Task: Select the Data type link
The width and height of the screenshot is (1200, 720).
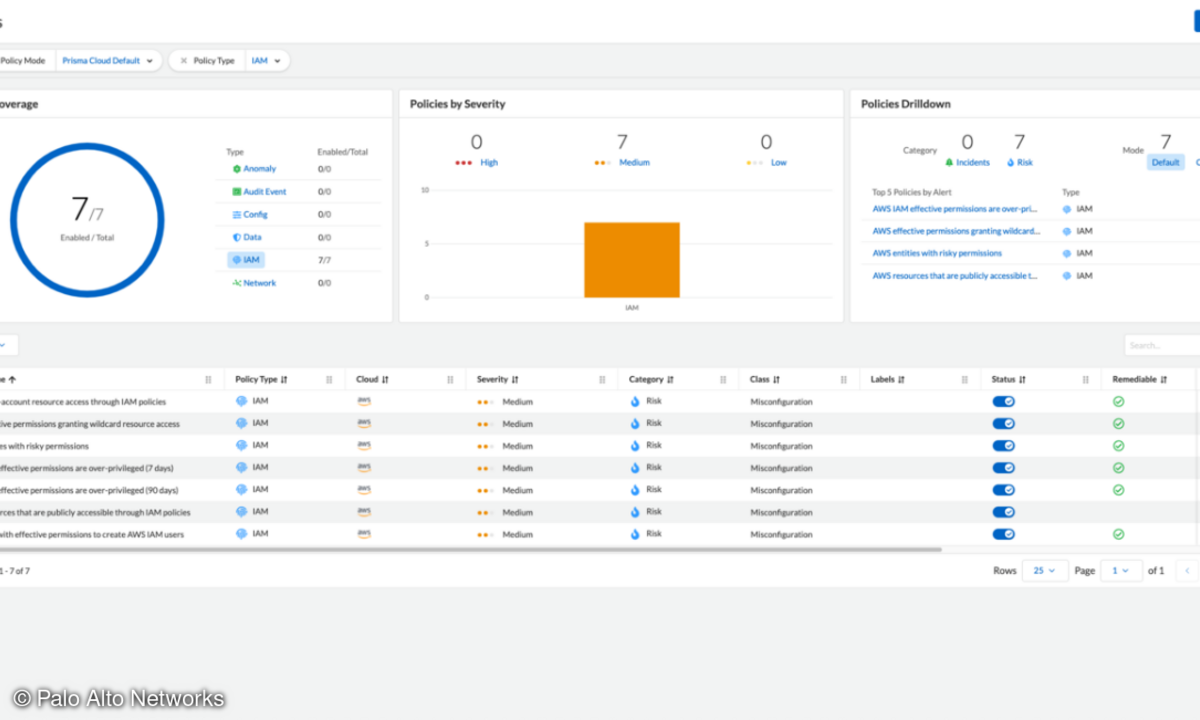Action: click(x=252, y=238)
